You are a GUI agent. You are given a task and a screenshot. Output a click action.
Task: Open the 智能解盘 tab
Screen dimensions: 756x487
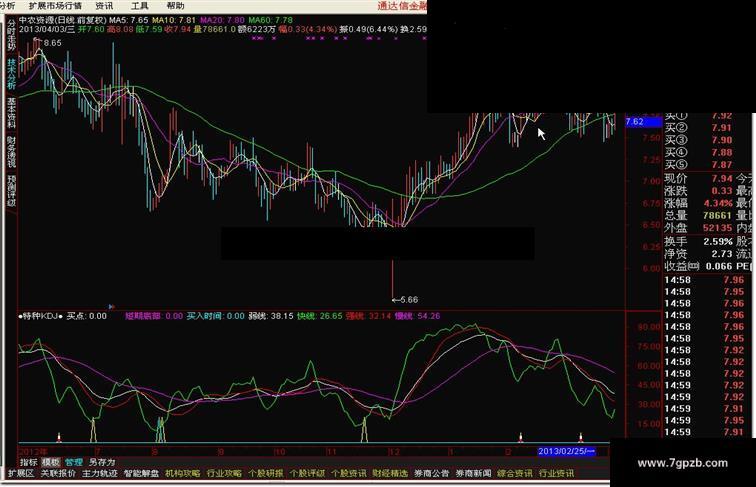point(141,473)
